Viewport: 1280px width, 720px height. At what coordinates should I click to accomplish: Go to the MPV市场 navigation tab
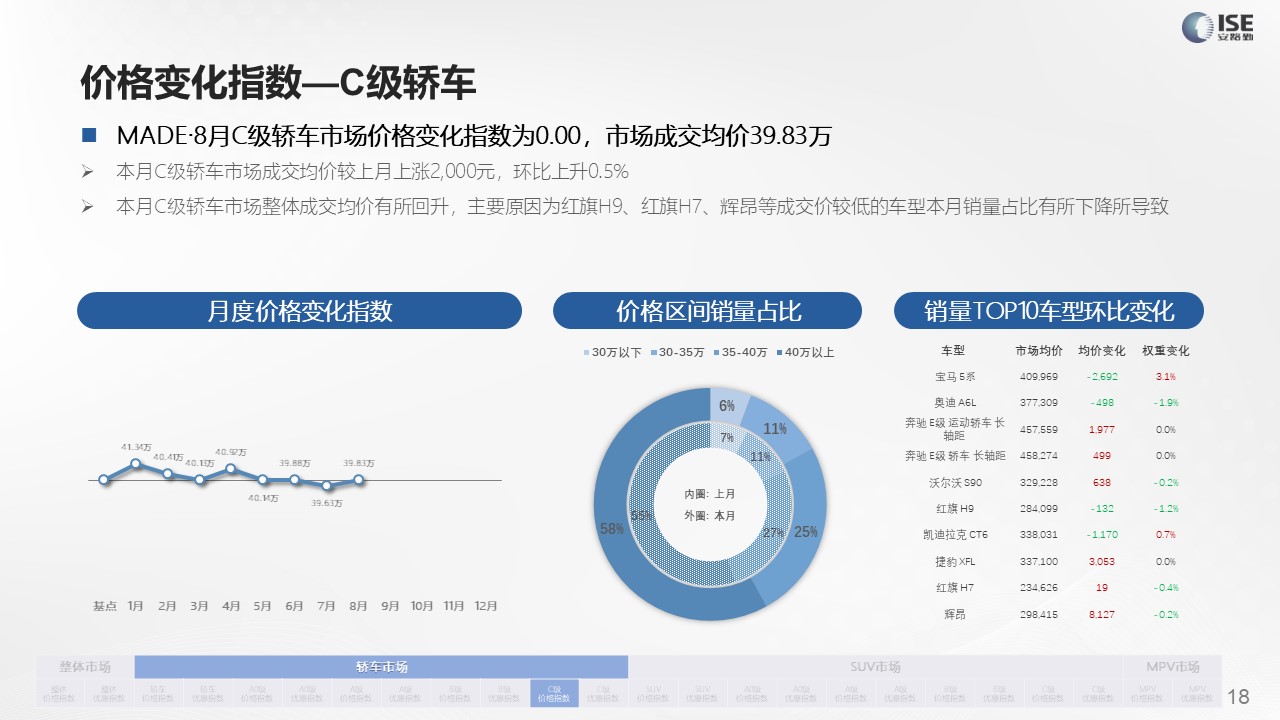pos(1173,667)
